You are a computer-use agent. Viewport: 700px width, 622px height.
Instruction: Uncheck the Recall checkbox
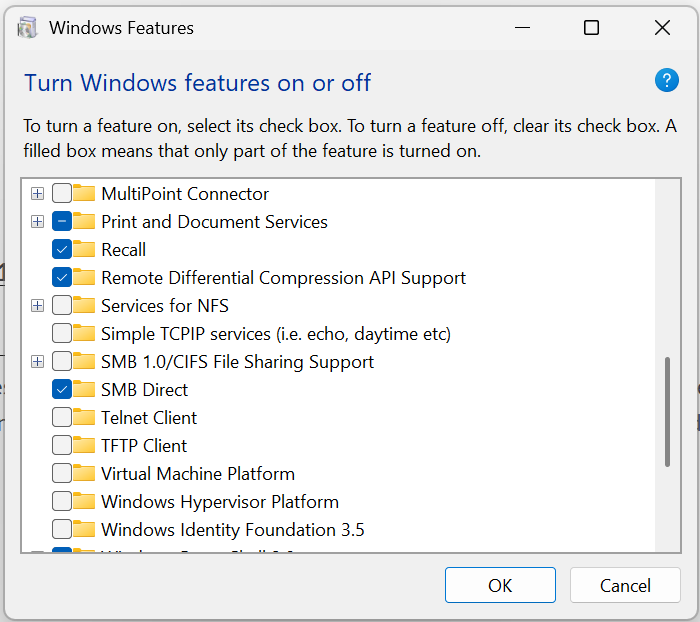(61, 250)
